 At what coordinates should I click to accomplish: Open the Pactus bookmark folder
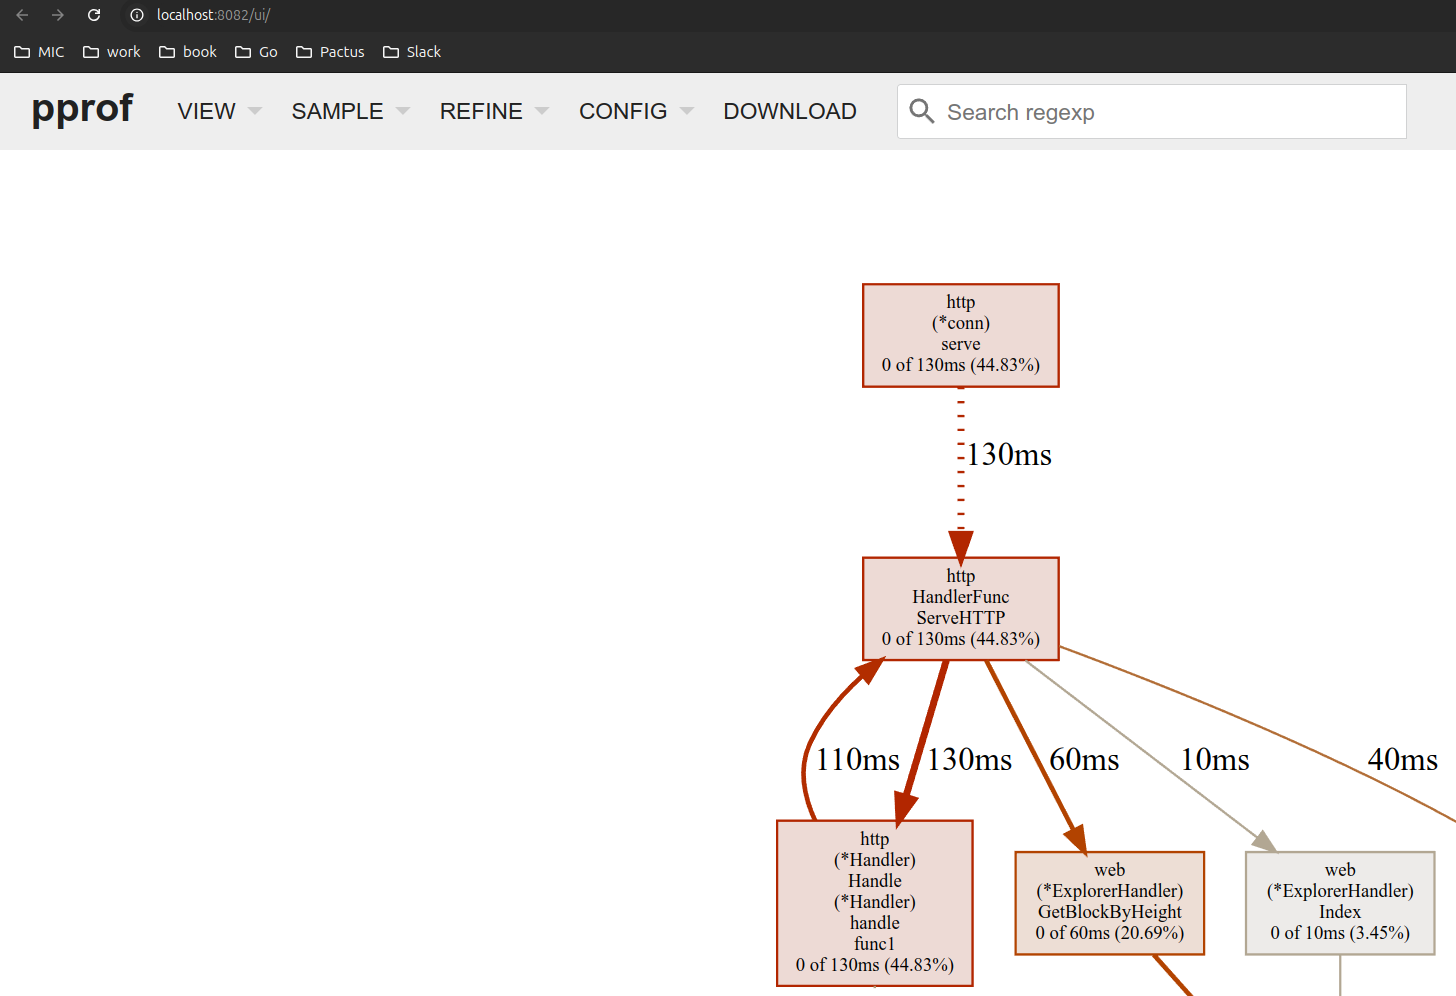pyautogui.click(x=330, y=52)
